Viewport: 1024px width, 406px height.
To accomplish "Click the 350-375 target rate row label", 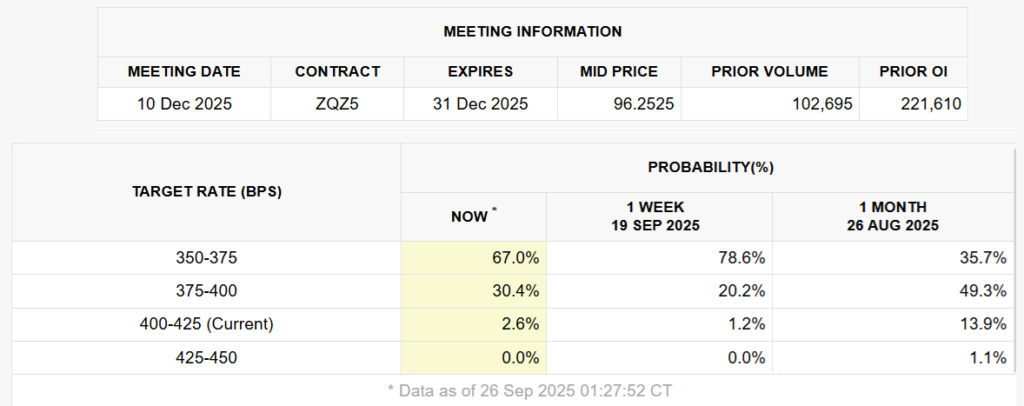I will pos(206,258).
